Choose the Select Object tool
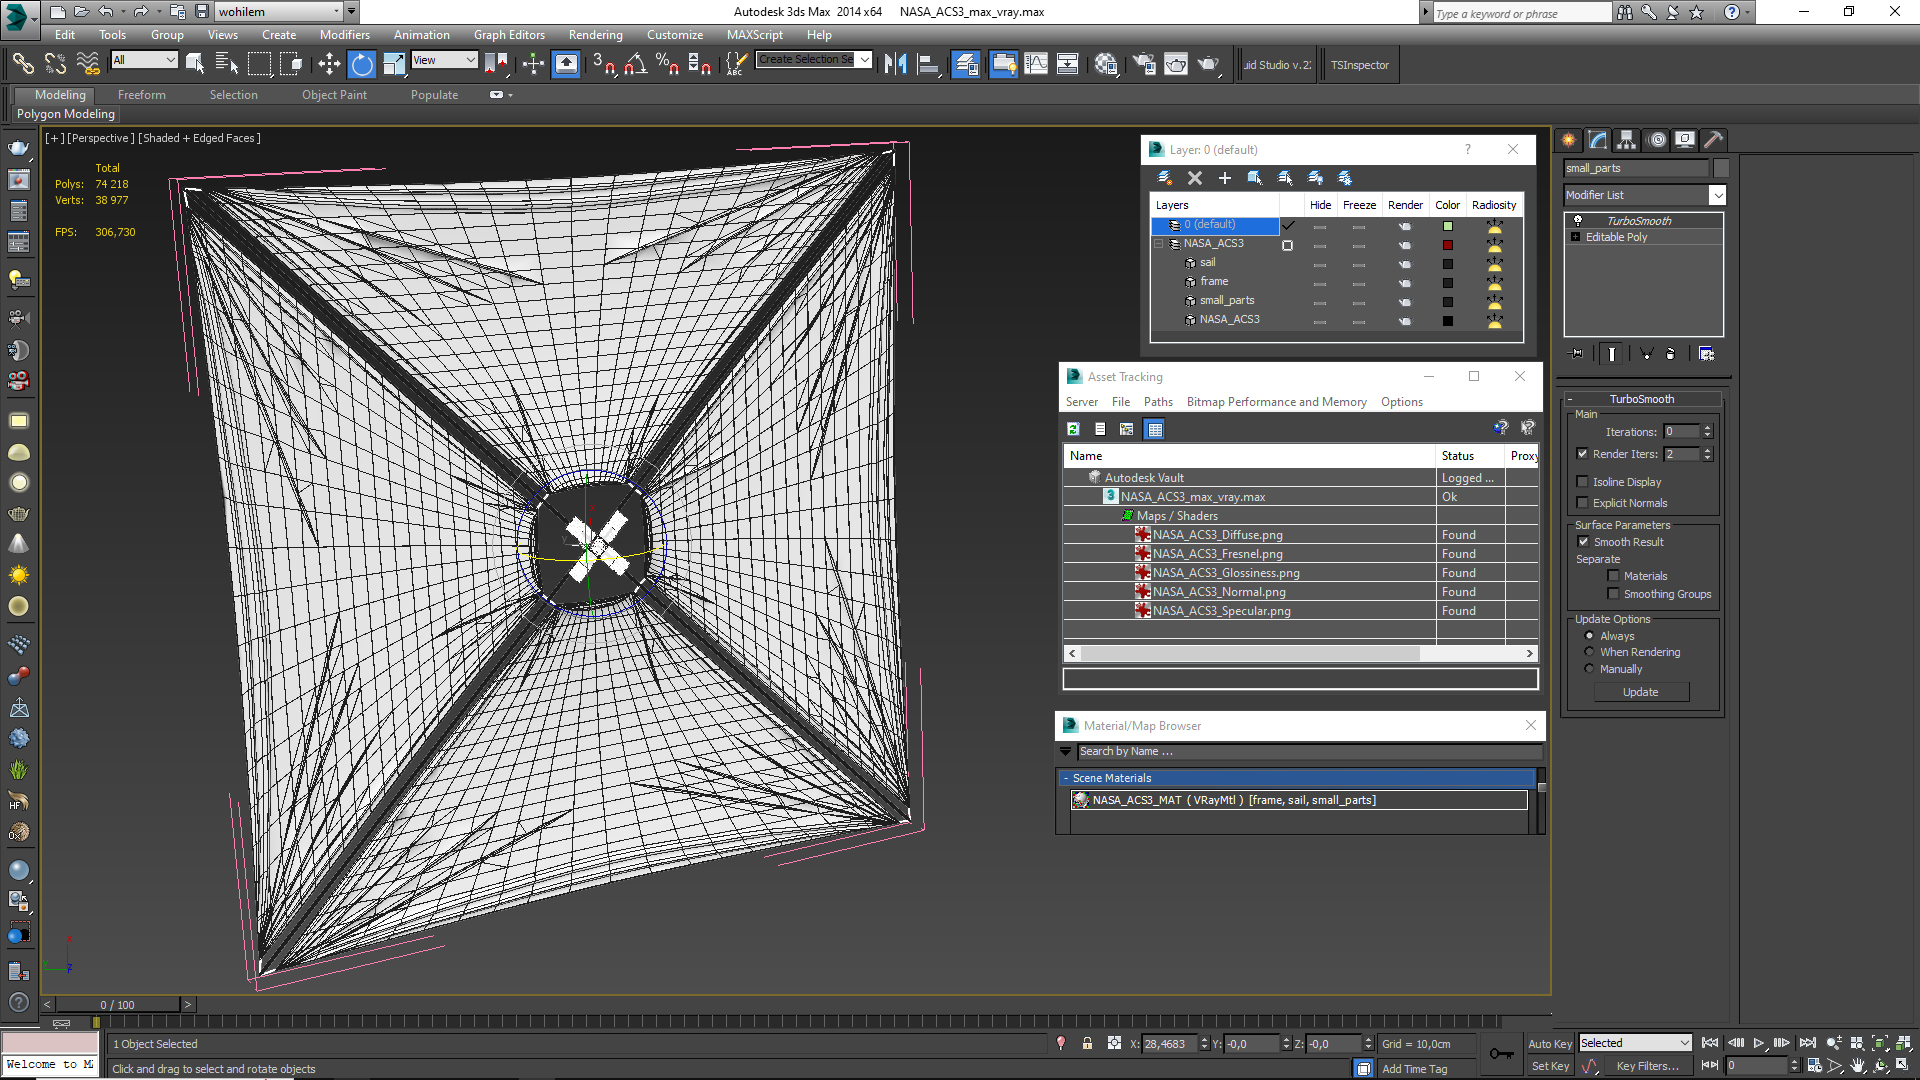This screenshot has width=1920, height=1080. (x=194, y=64)
